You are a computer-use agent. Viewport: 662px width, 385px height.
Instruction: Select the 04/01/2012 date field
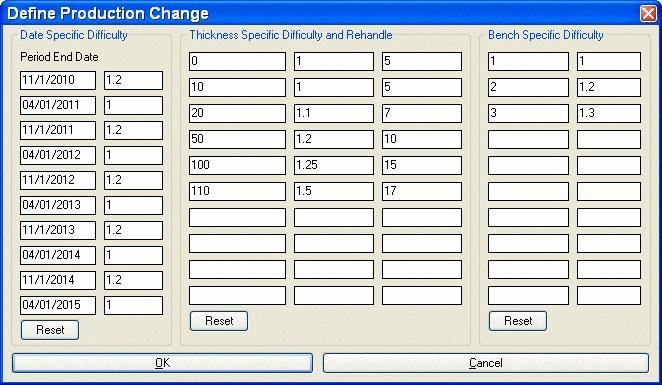click(58, 155)
